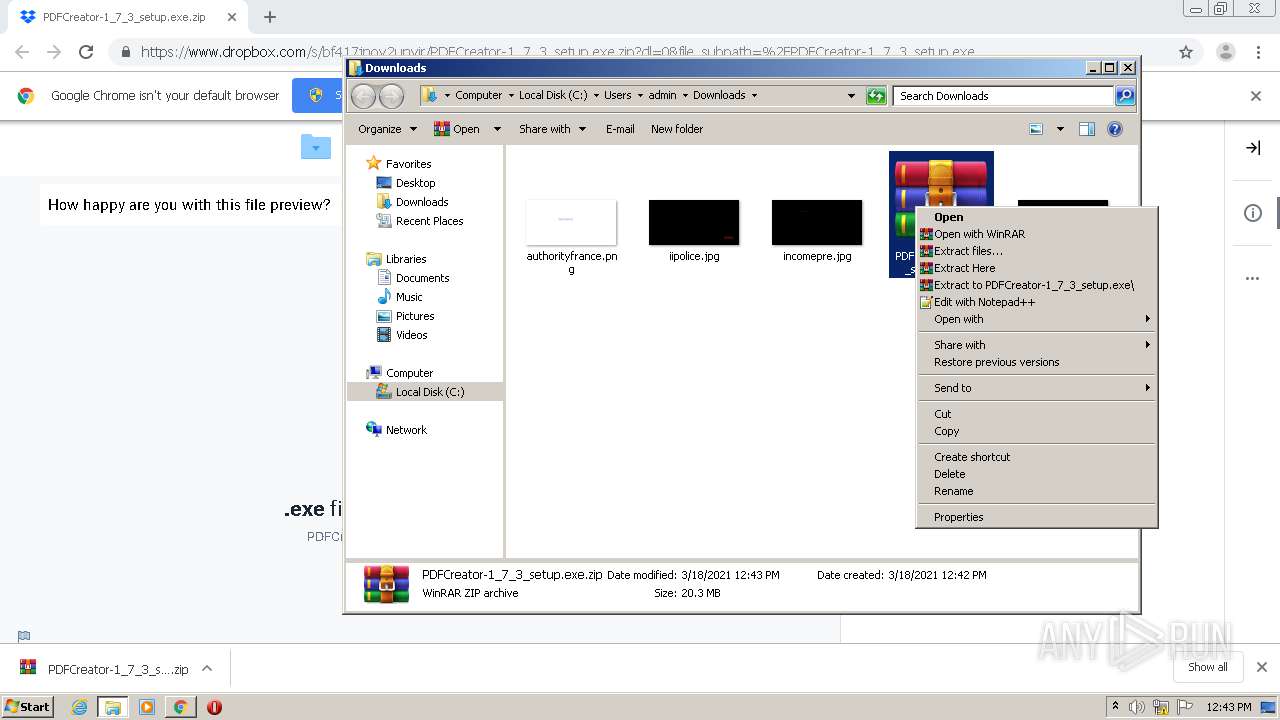Image resolution: width=1280 pixels, height=720 pixels.
Task: Open Dropbox more options ellipsis
Action: coord(1253,278)
